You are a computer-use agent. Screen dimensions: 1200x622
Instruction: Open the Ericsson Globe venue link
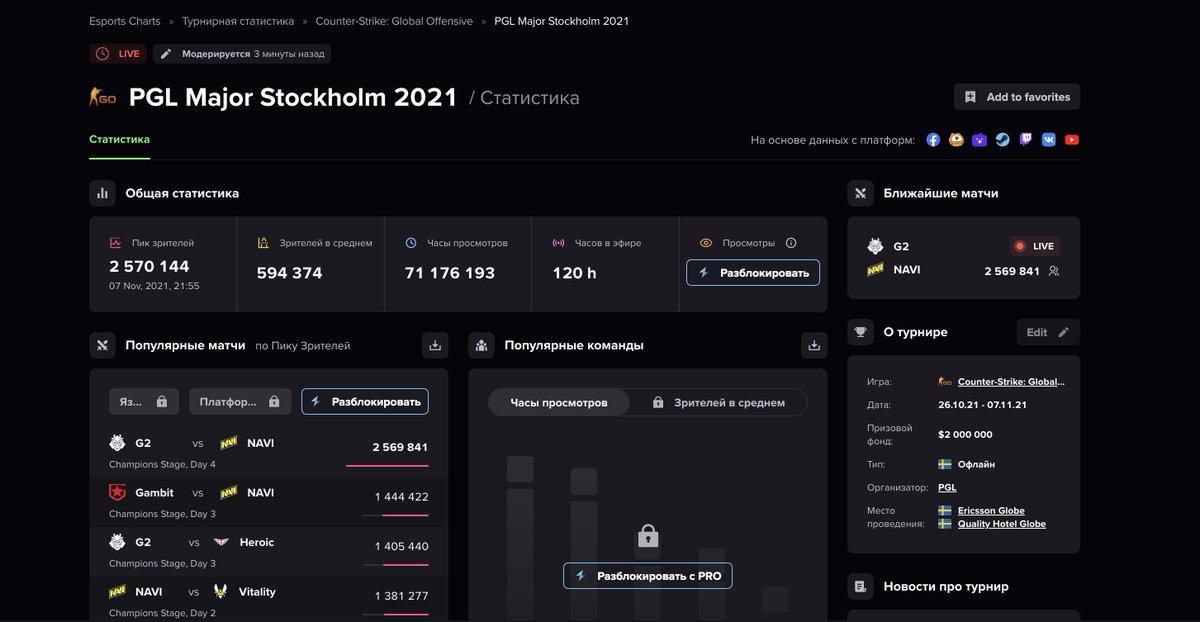coord(991,511)
